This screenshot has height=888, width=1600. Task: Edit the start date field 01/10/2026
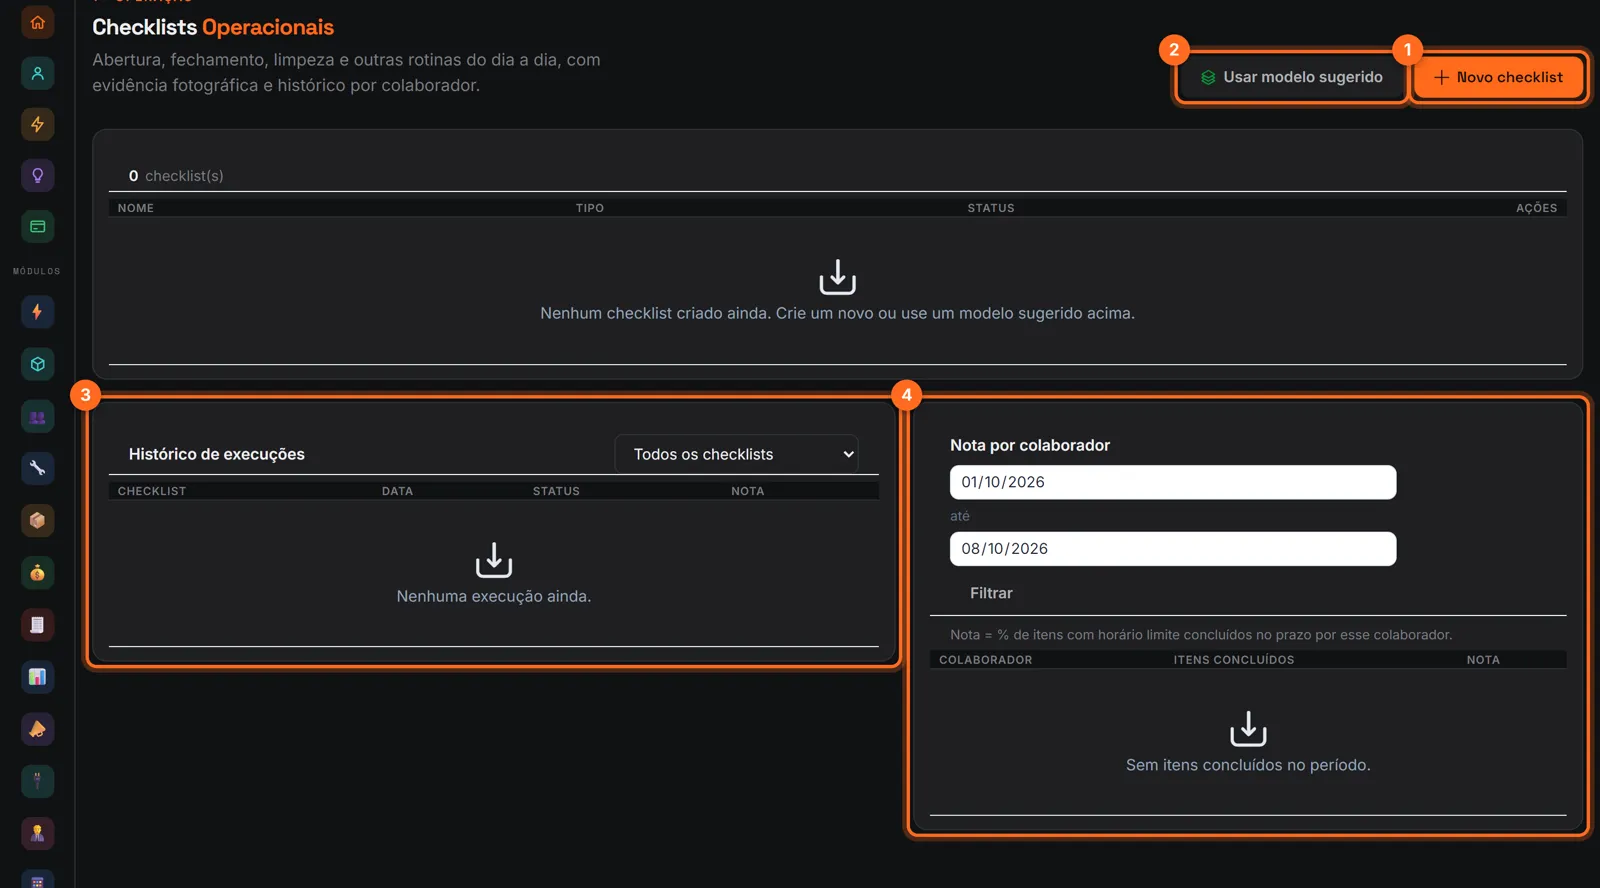coord(1173,482)
